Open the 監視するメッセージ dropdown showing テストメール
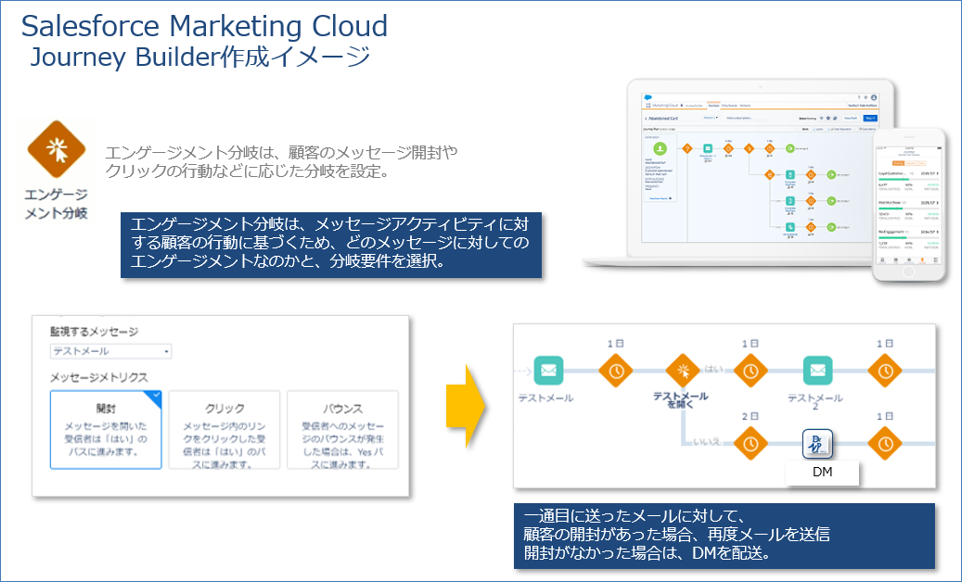Screen dimensions: 962x582 111,351
